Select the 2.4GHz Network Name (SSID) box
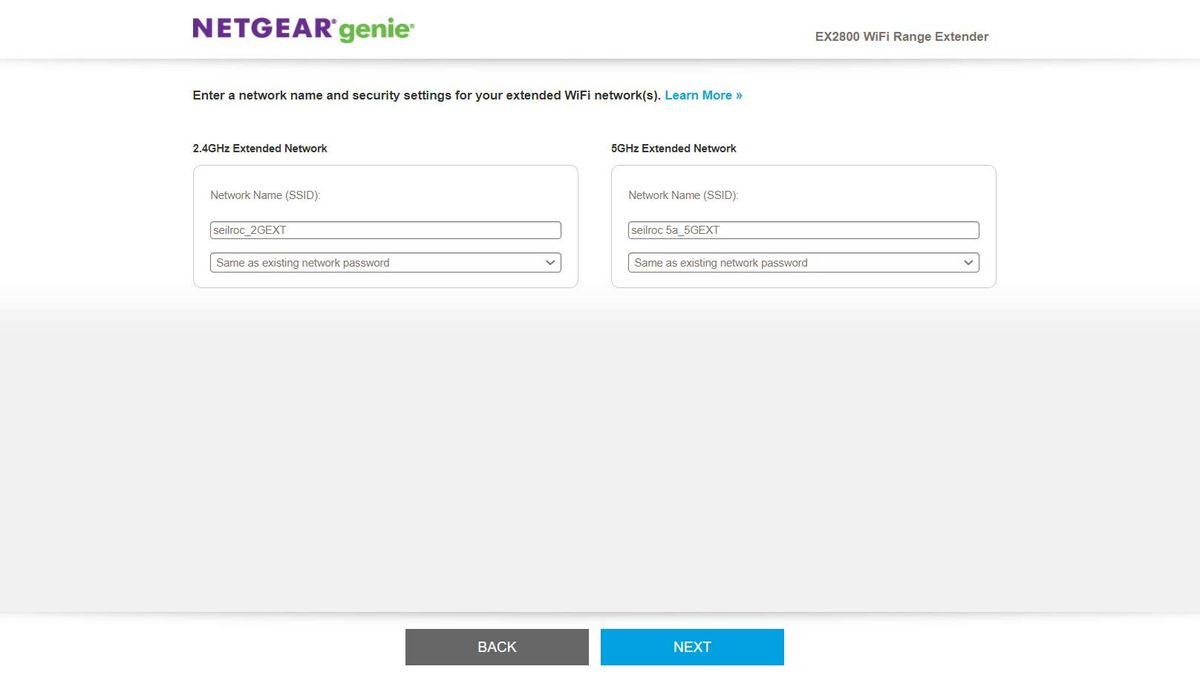This screenshot has height=675, width=1200. (385, 229)
